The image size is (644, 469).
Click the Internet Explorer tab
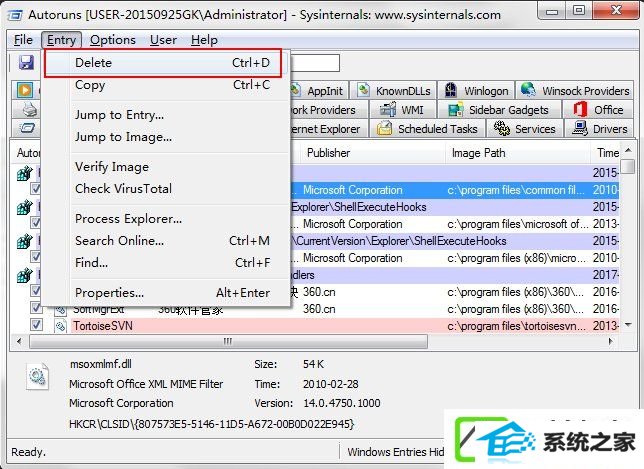(x=327, y=129)
